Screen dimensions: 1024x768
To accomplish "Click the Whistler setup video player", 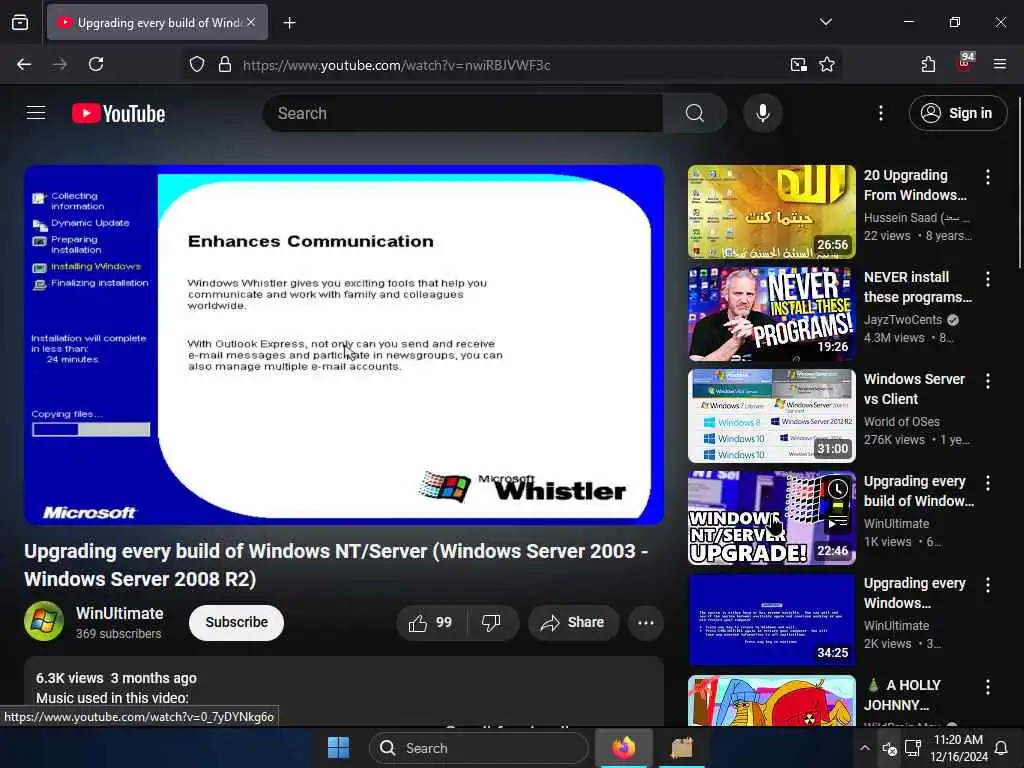I will click(344, 345).
